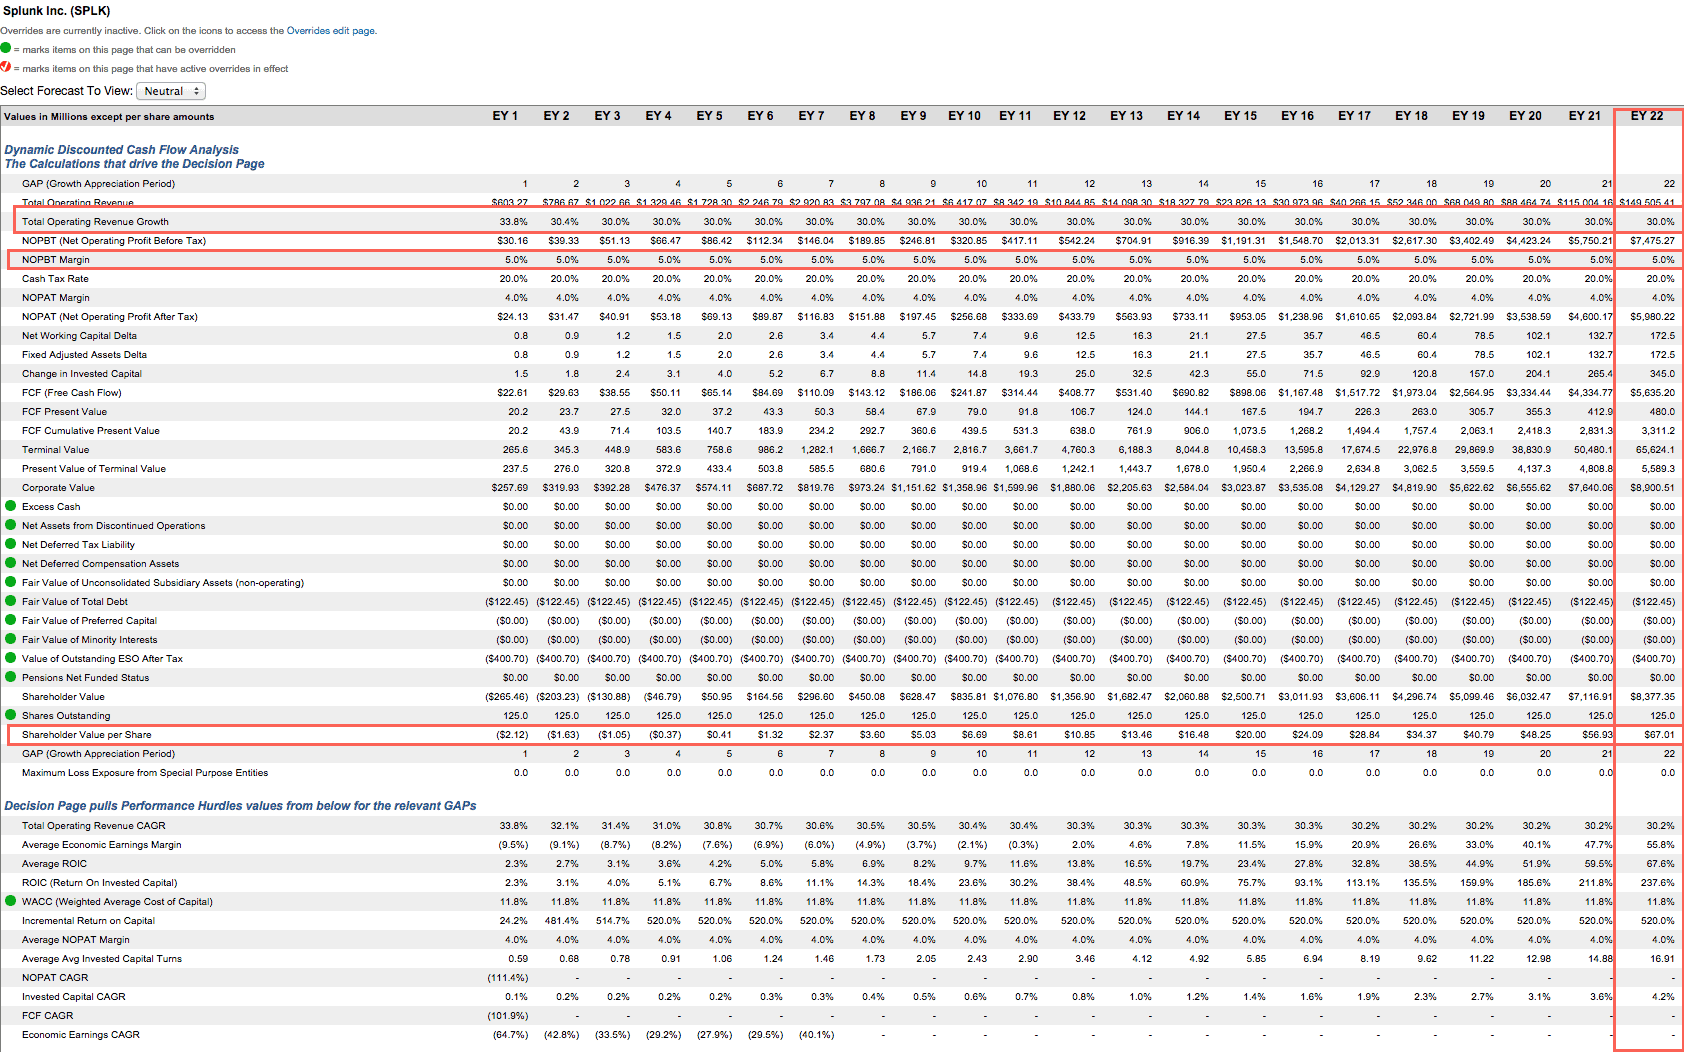Click Average Avg Invested Capital Turns label

(x=102, y=959)
